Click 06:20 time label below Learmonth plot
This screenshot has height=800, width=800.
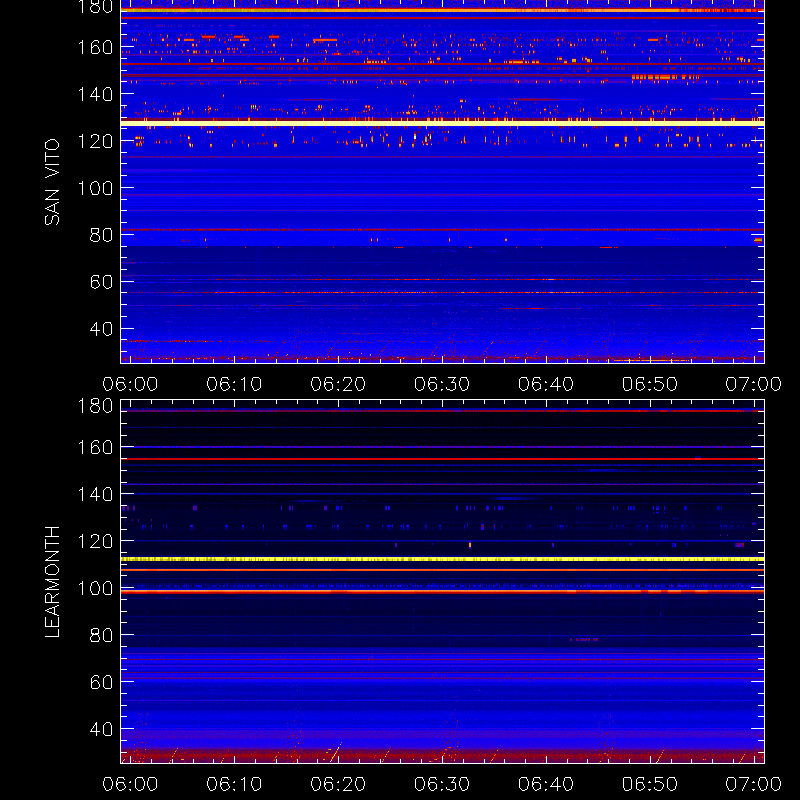[x=338, y=784]
